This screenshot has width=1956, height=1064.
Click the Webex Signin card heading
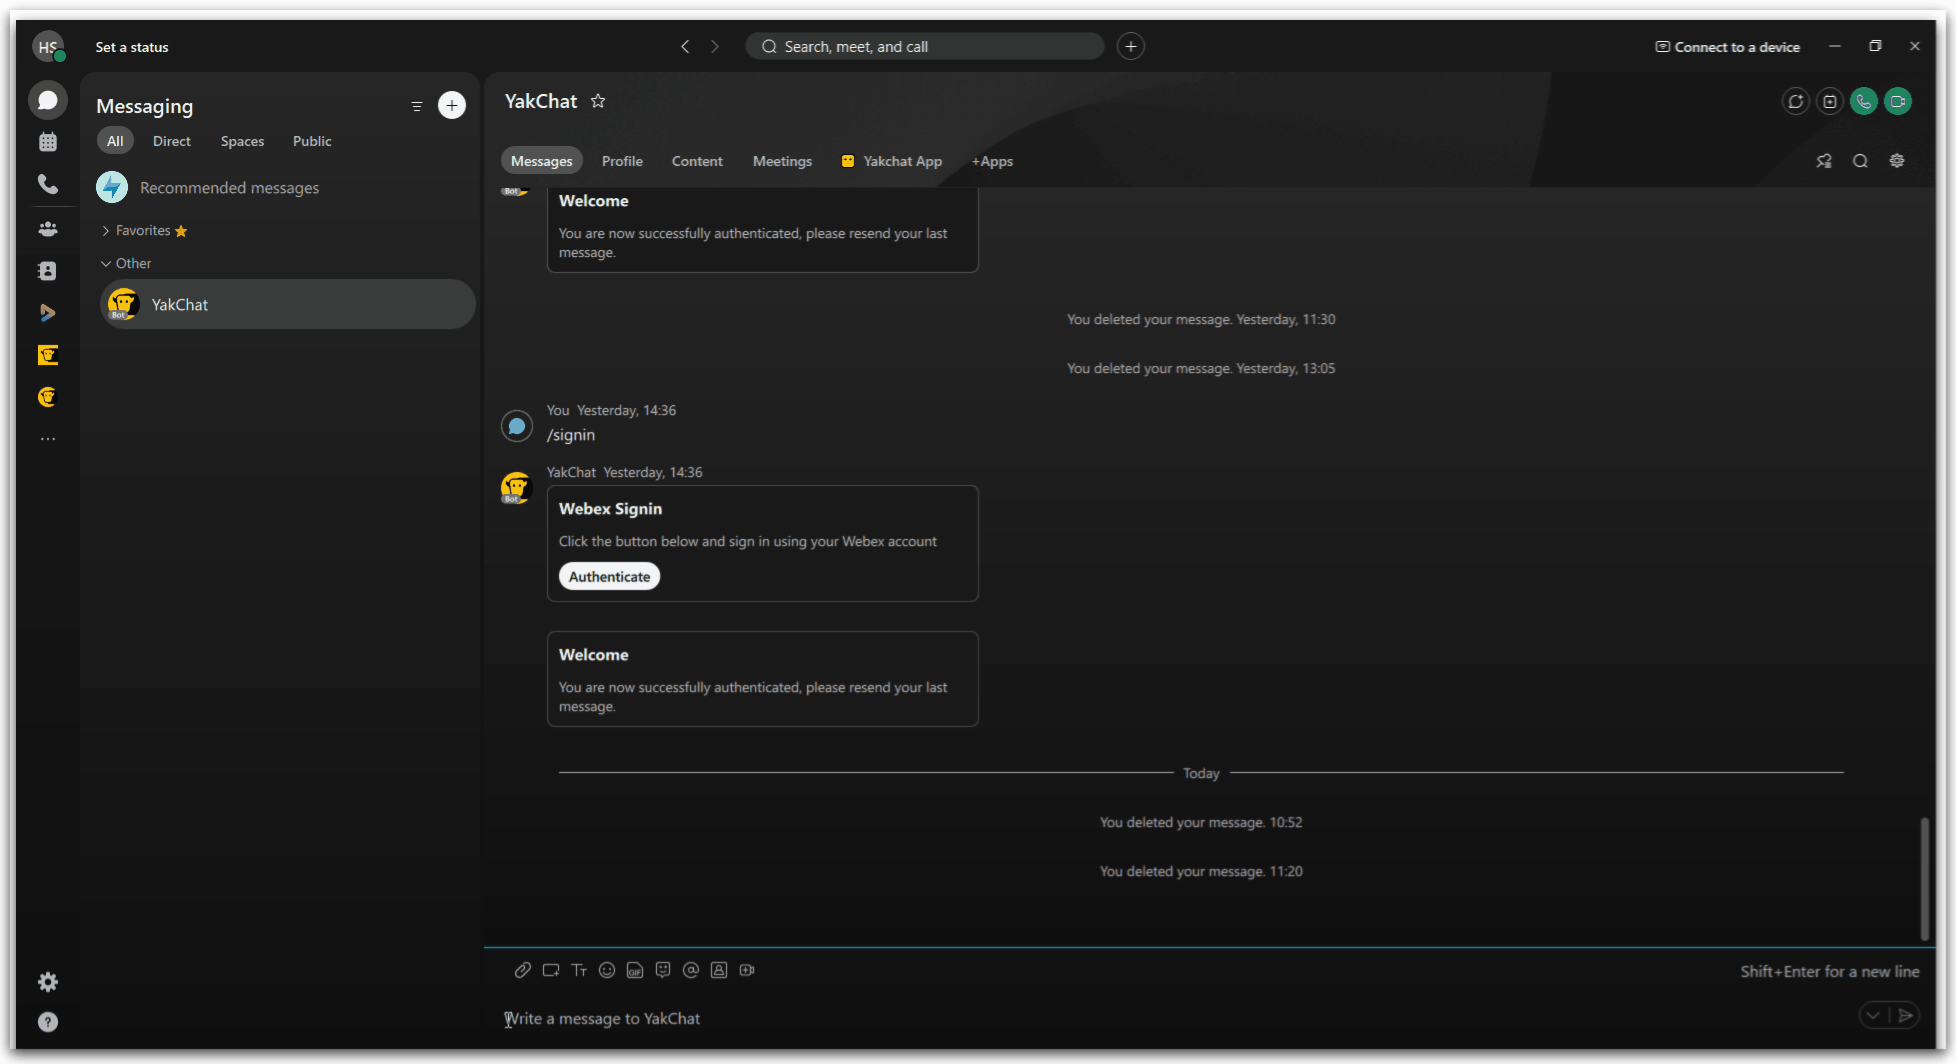pos(610,509)
